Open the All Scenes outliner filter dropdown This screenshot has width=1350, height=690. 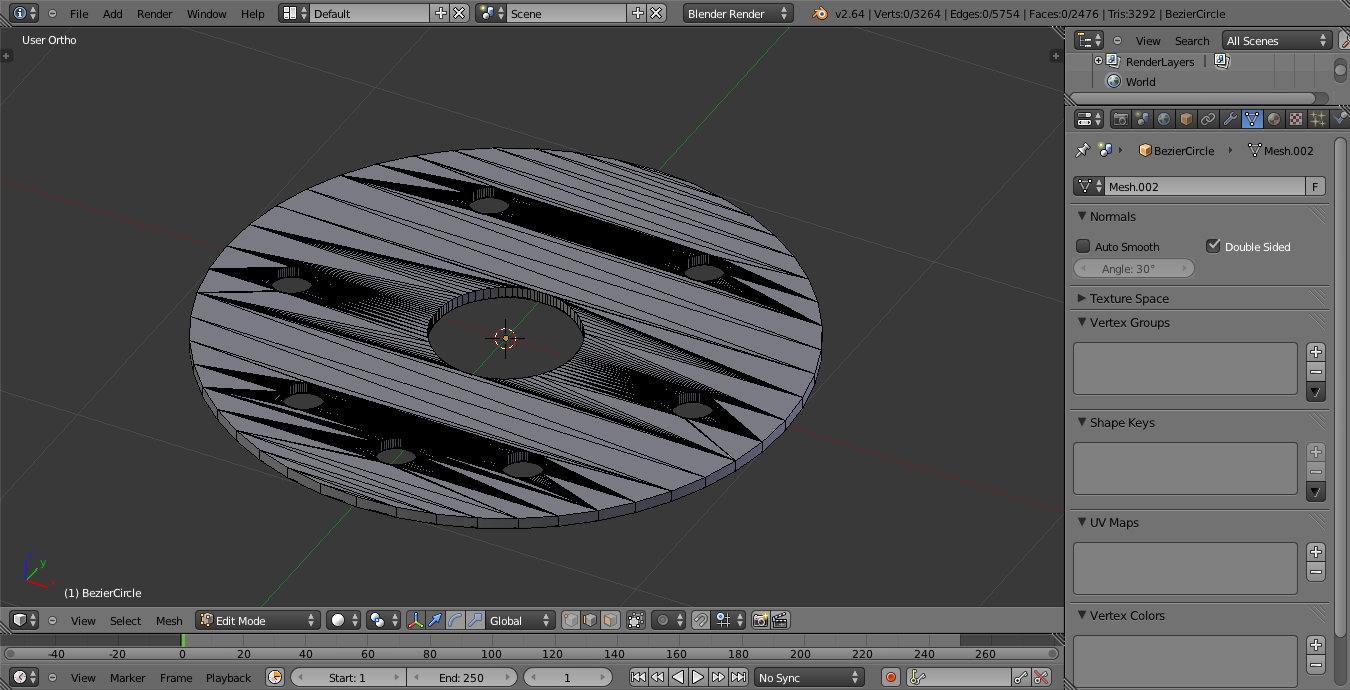1277,40
